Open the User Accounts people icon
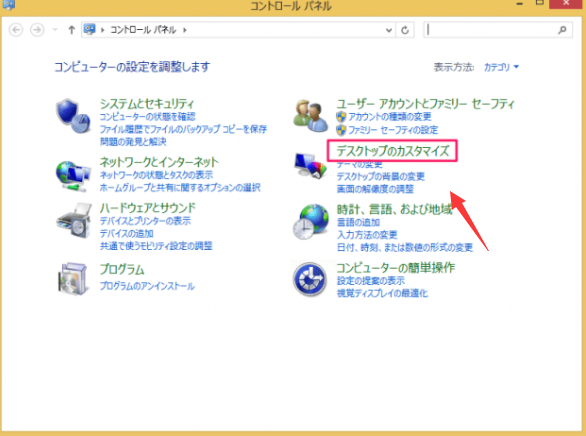 (311, 115)
